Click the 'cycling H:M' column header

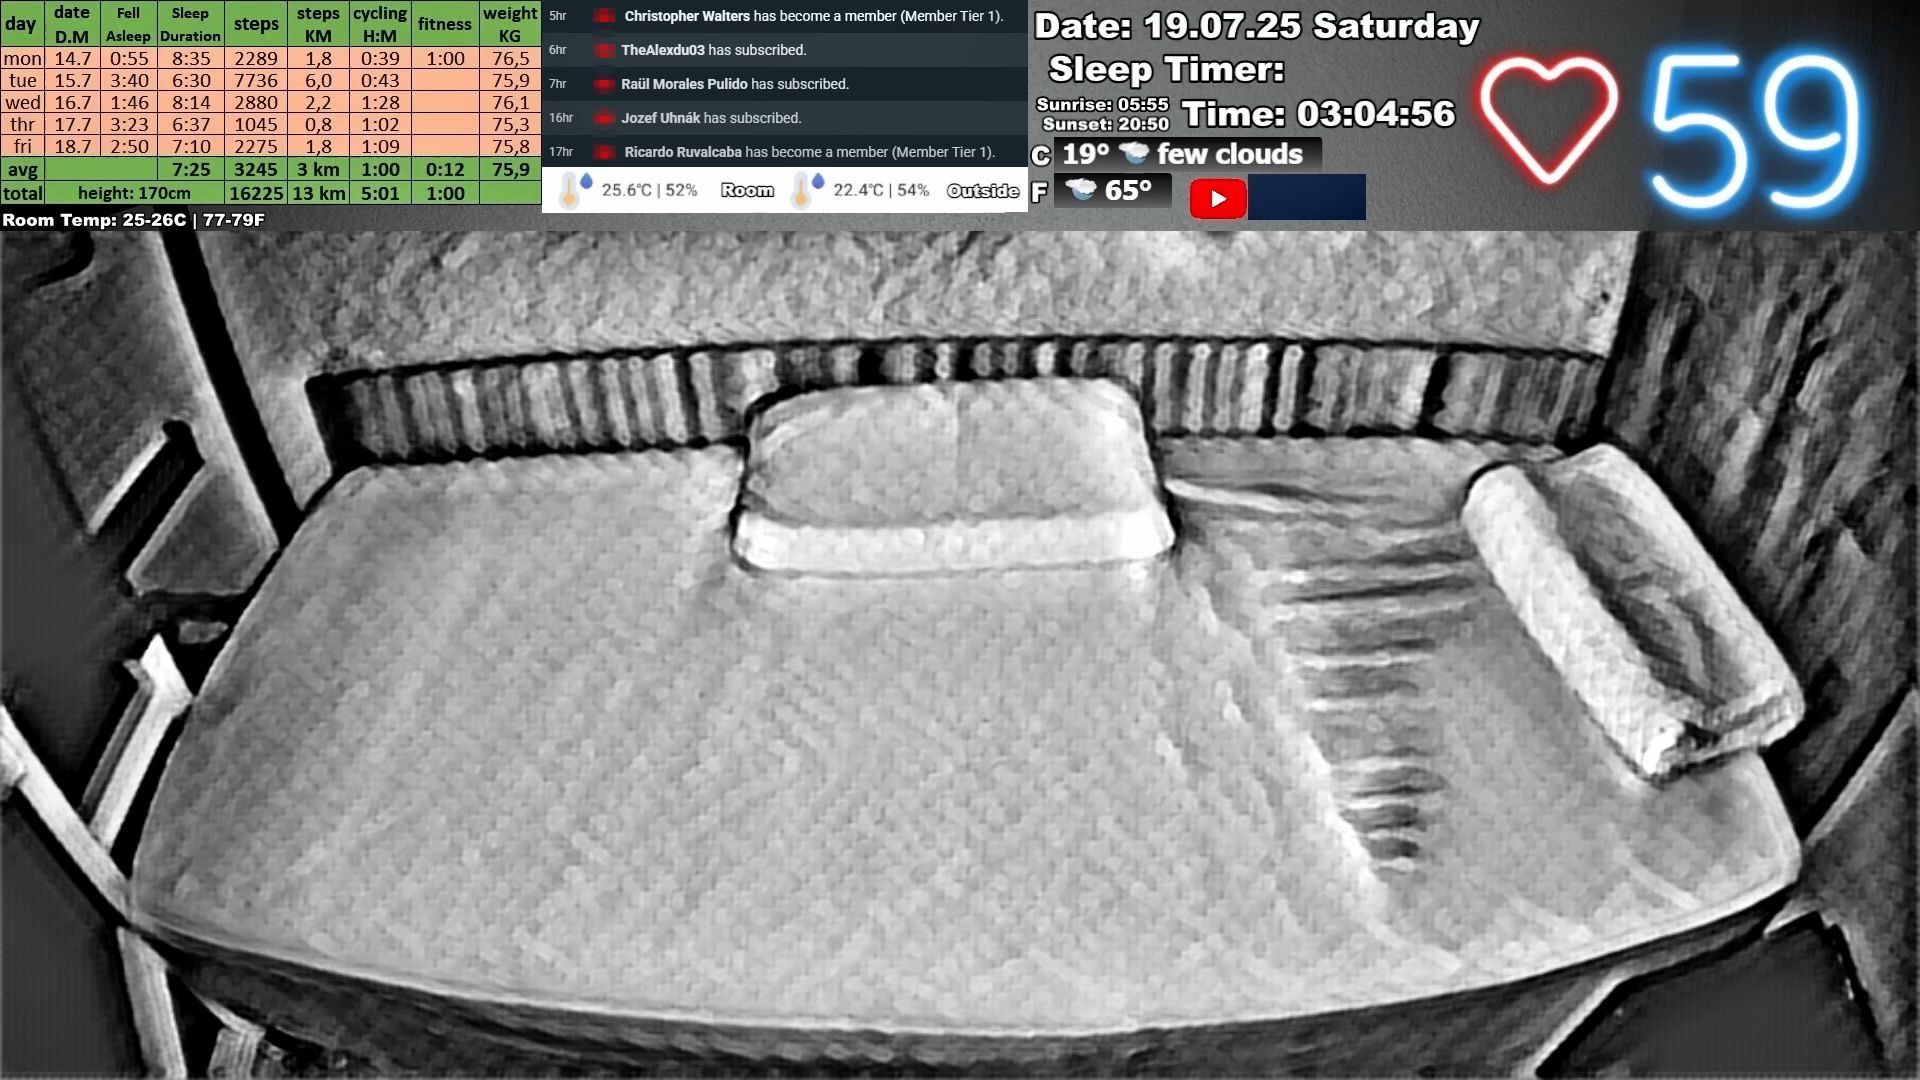(x=380, y=24)
